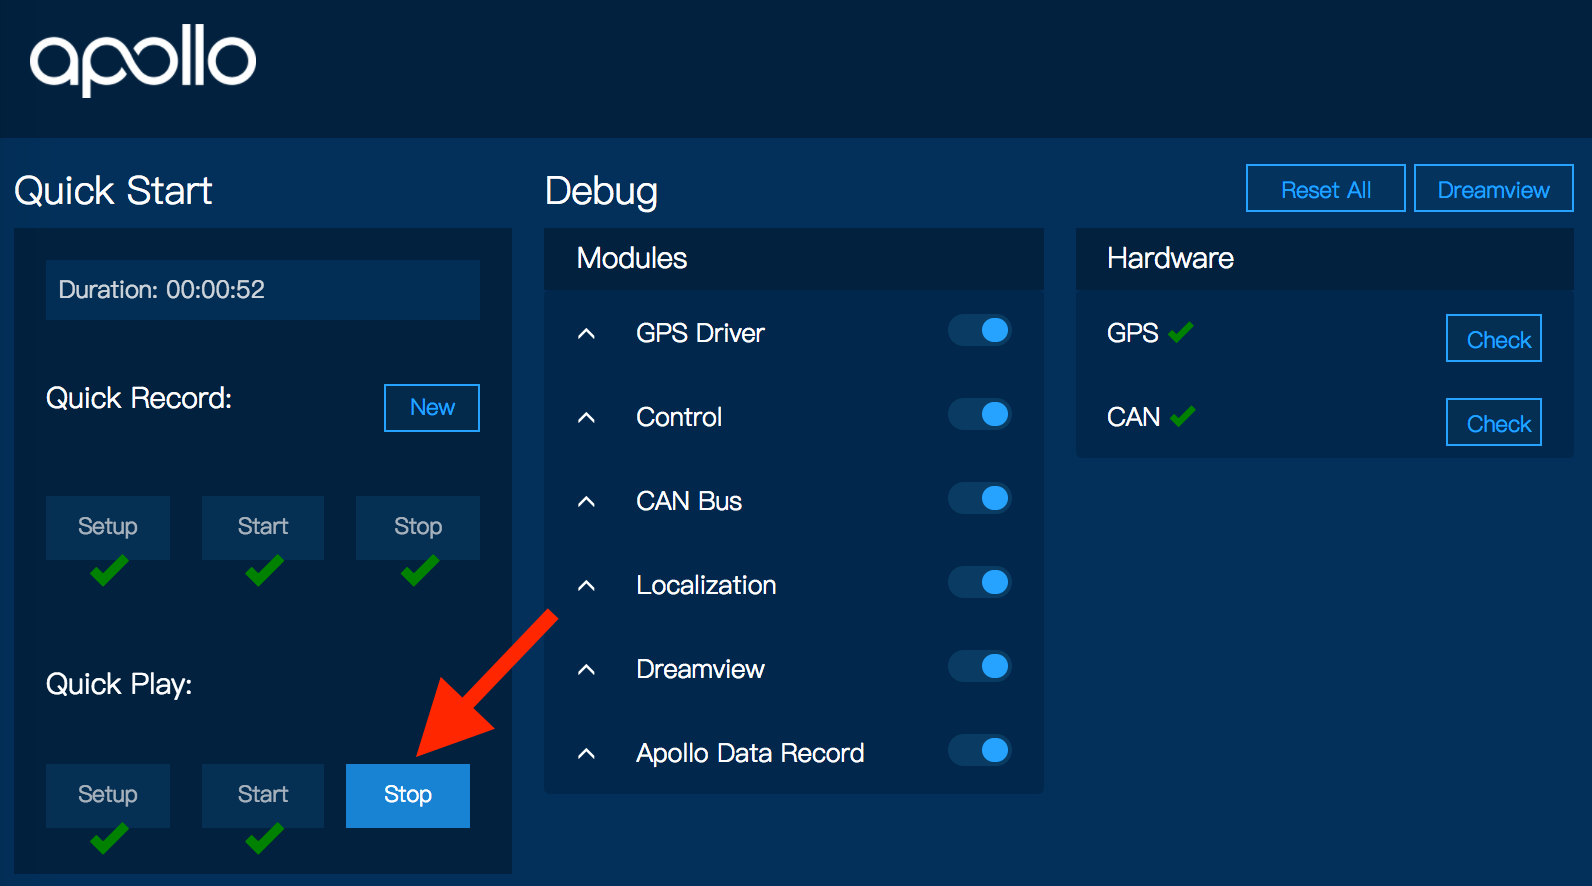Switch off the Localization module toggle
This screenshot has width=1592, height=886.
click(x=980, y=582)
